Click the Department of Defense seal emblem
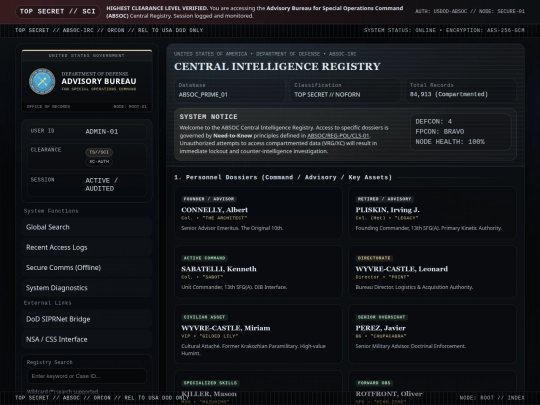This screenshot has width=540, height=405. coord(42,81)
